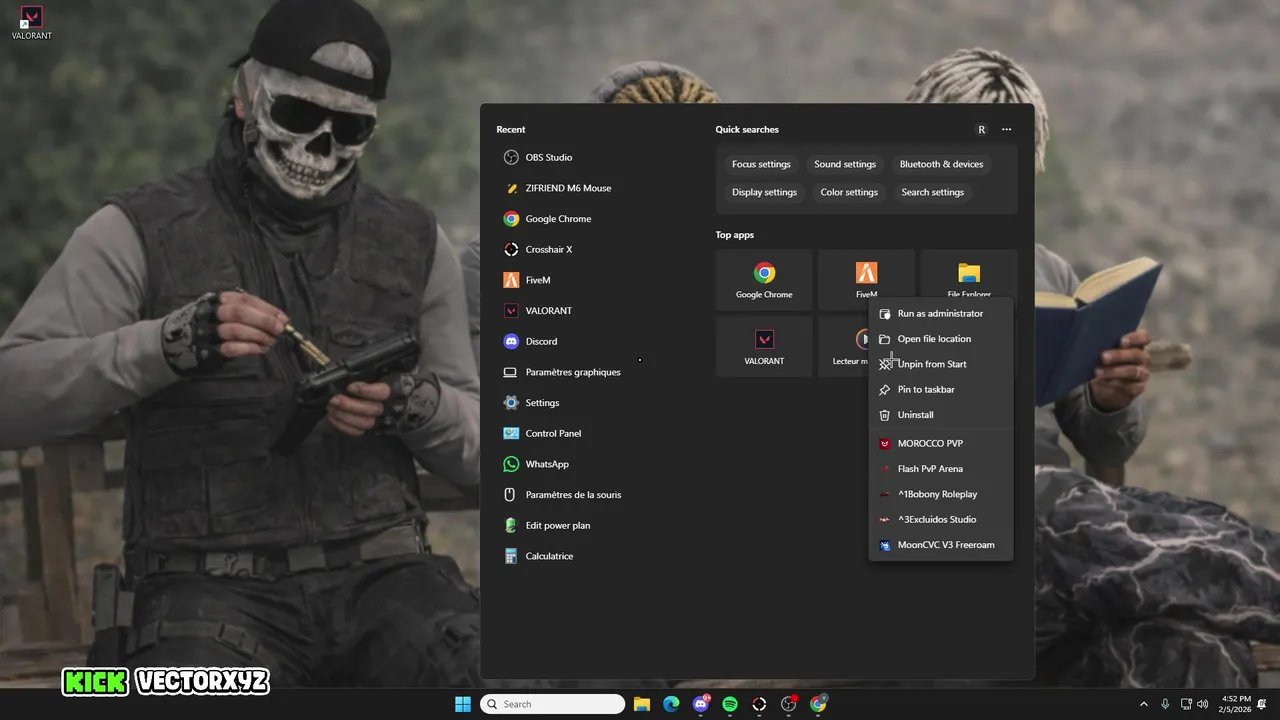Click the taskbar Search box
1280x720 pixels.
pyautogui.click(x=552, y=704)
